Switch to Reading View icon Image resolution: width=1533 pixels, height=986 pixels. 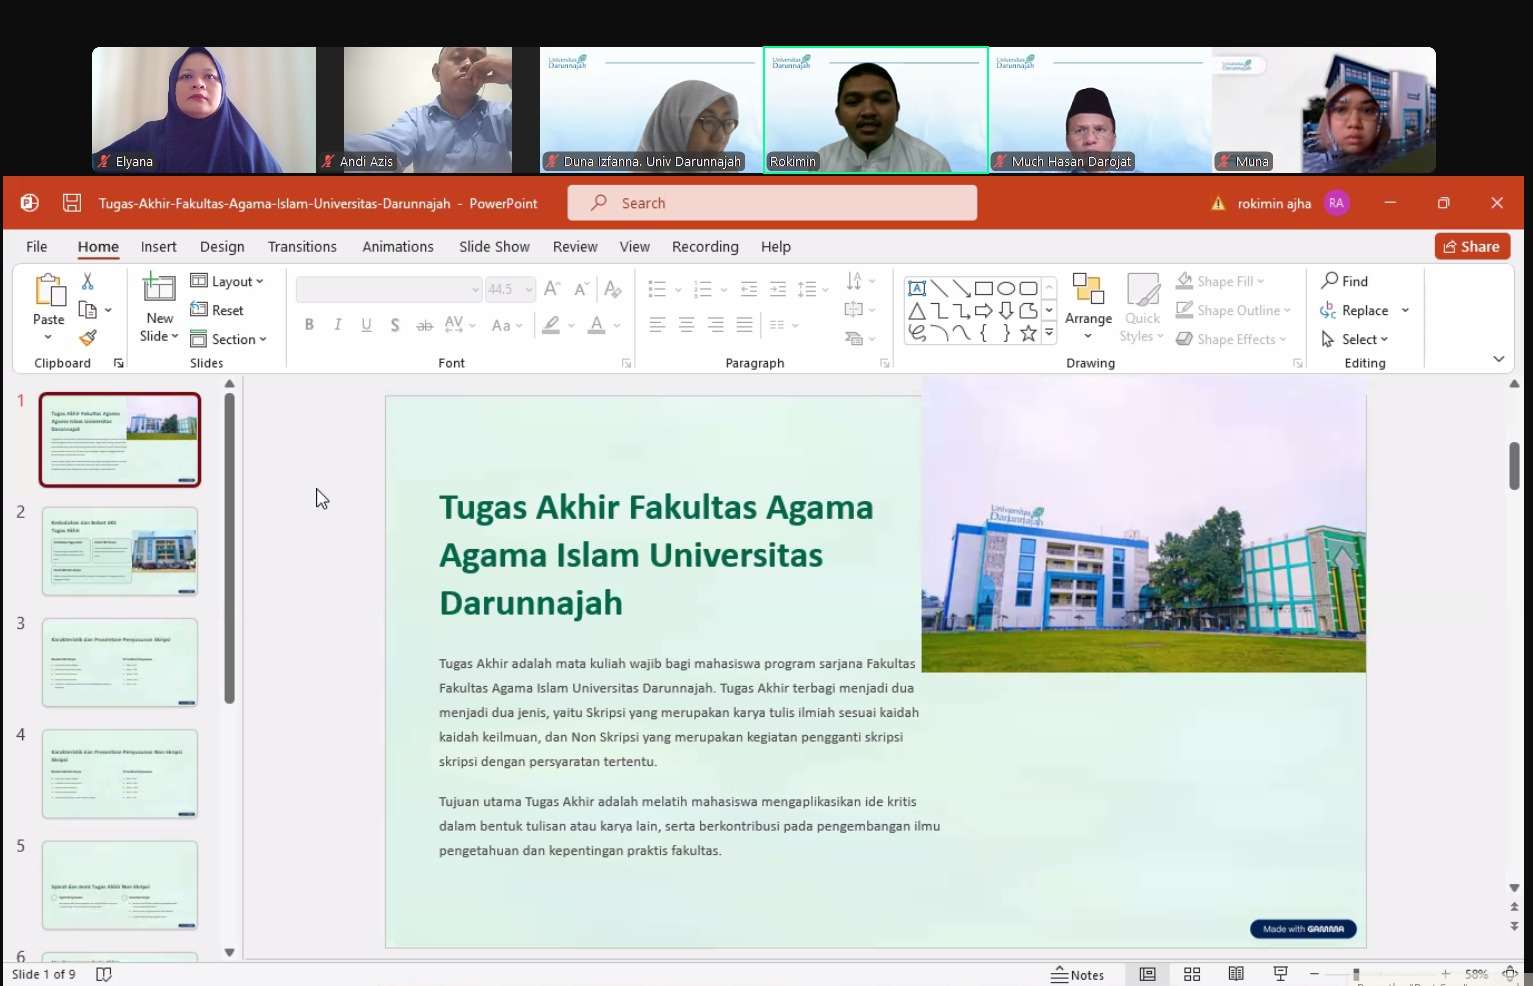1236,974
